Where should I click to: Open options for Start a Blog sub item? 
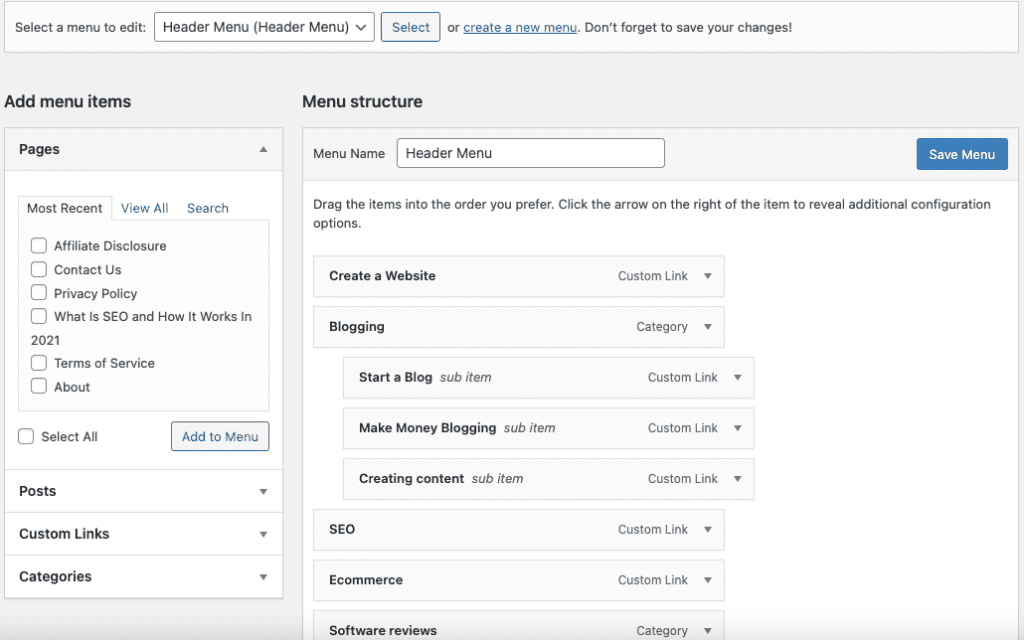(738, 377)
